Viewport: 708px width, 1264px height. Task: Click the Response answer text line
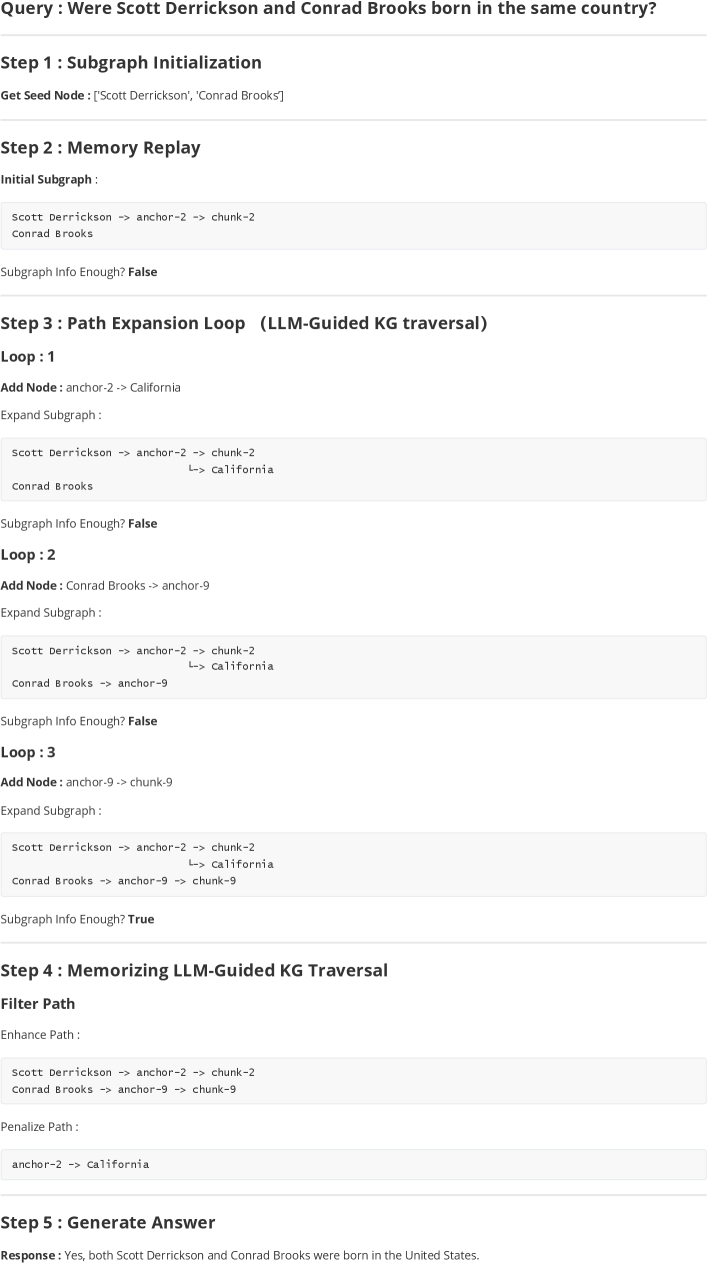coord(240,1255)
